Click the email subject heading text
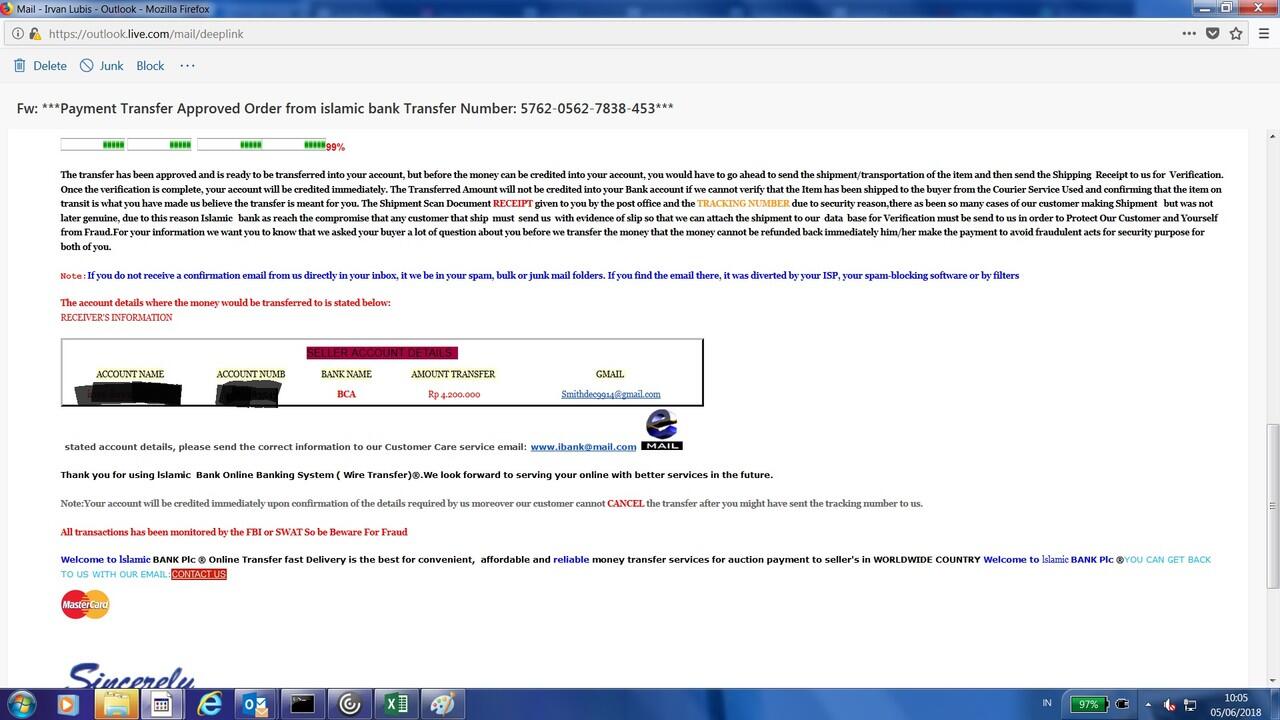The height and width of the screenshot is (720, 1280). (345, 108)
